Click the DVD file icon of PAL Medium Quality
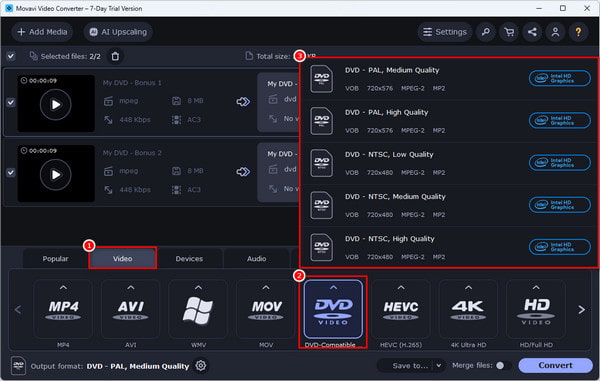The image size is (600, 381). (321, 79)
